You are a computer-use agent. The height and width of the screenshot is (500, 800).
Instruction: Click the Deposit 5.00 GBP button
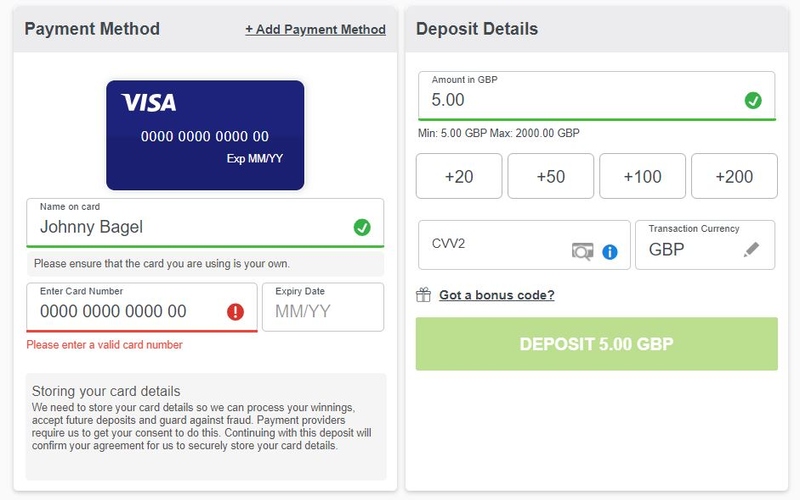pos(596,344)
